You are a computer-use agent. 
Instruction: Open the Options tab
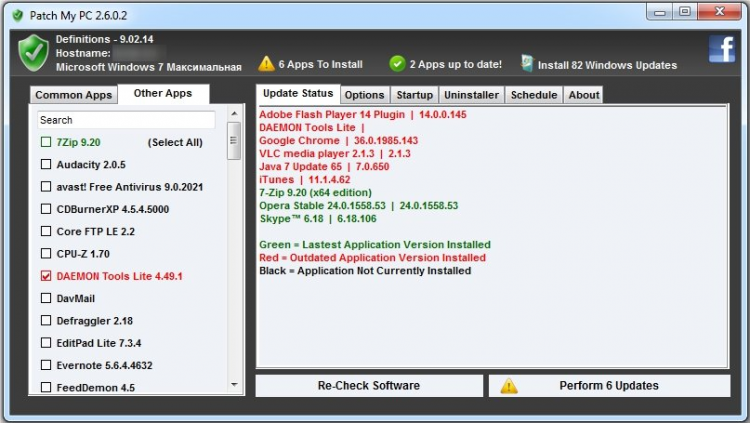click(364, 95)
